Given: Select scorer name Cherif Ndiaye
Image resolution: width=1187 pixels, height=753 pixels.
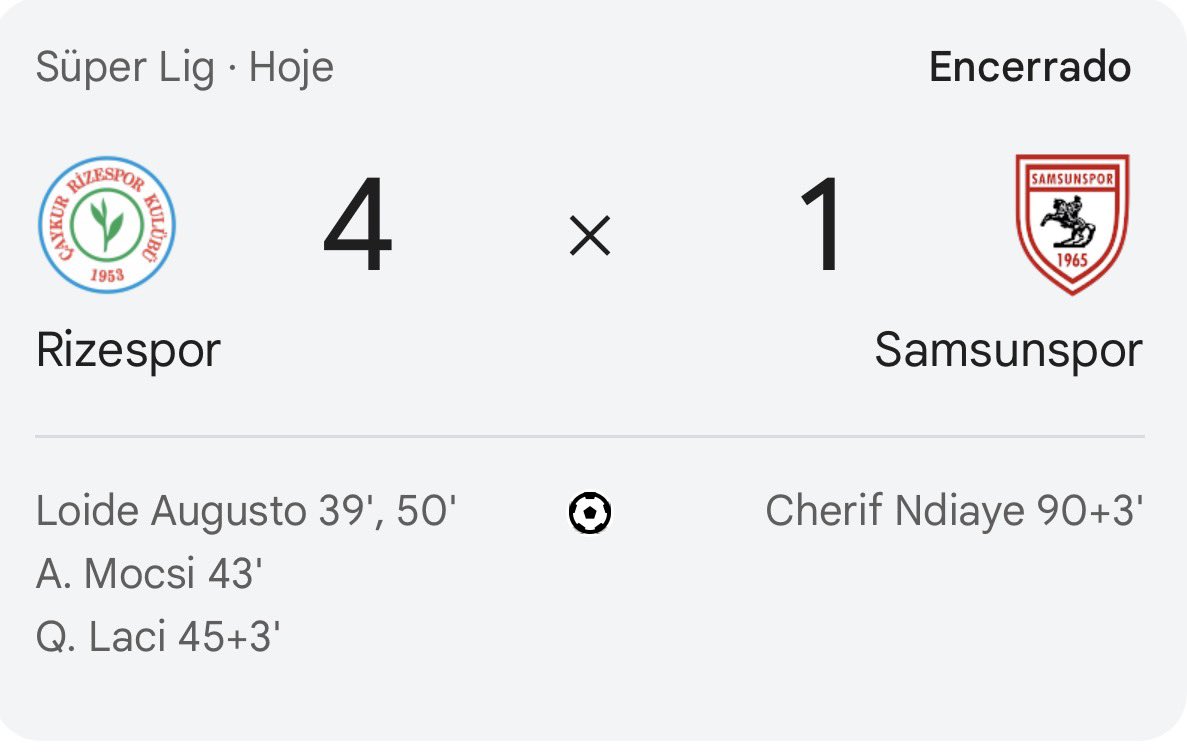Looking at the screenshot, I should [895, 512].
